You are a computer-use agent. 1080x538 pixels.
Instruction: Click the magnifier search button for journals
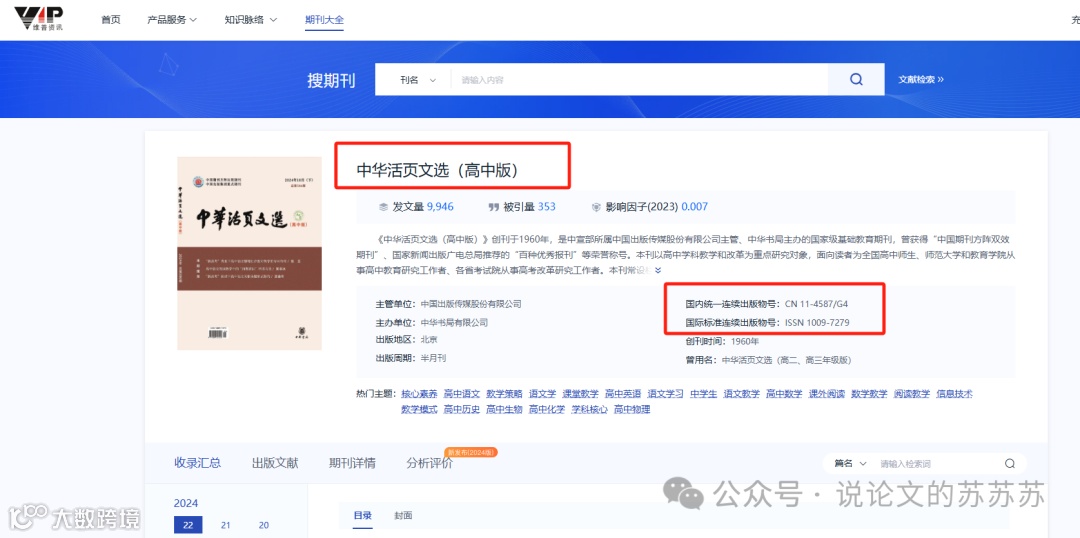[x=856, y=79]
